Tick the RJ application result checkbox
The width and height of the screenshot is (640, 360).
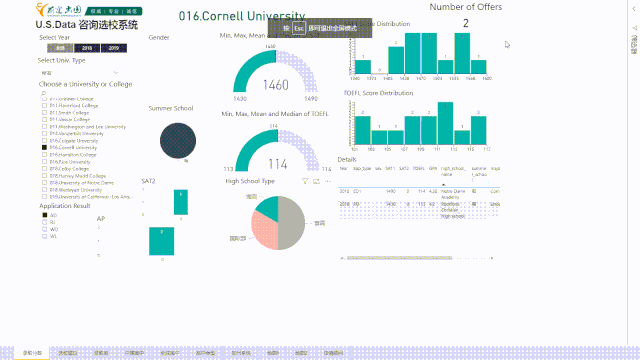pyautogui.click(x=44, y=222)
